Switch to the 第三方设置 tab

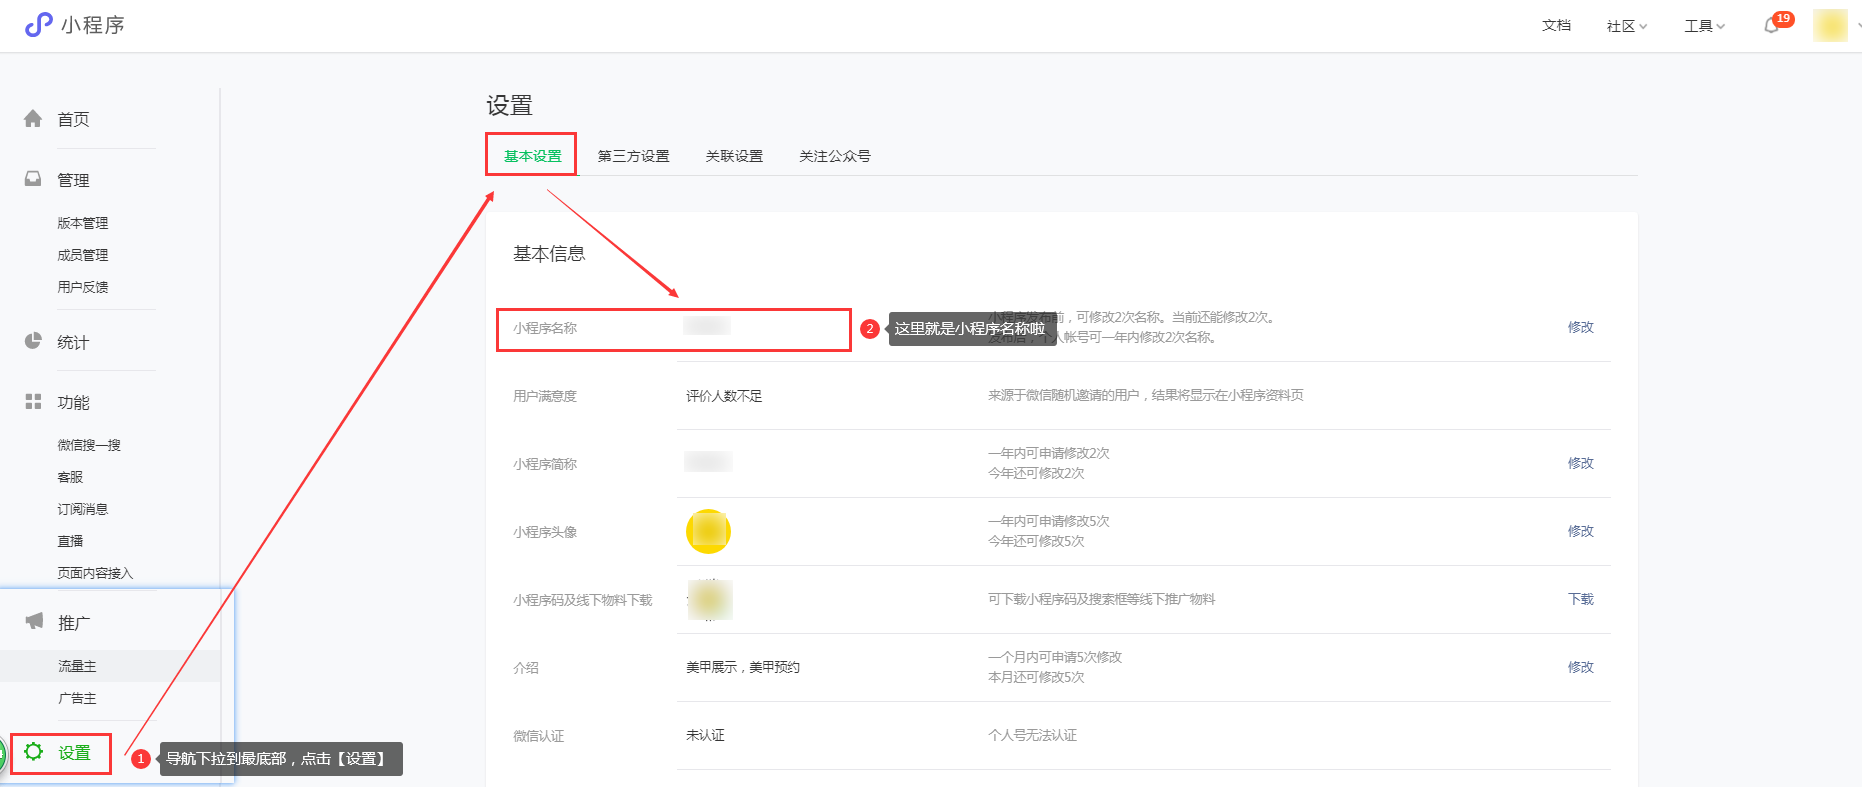click(x=633, y=156)
